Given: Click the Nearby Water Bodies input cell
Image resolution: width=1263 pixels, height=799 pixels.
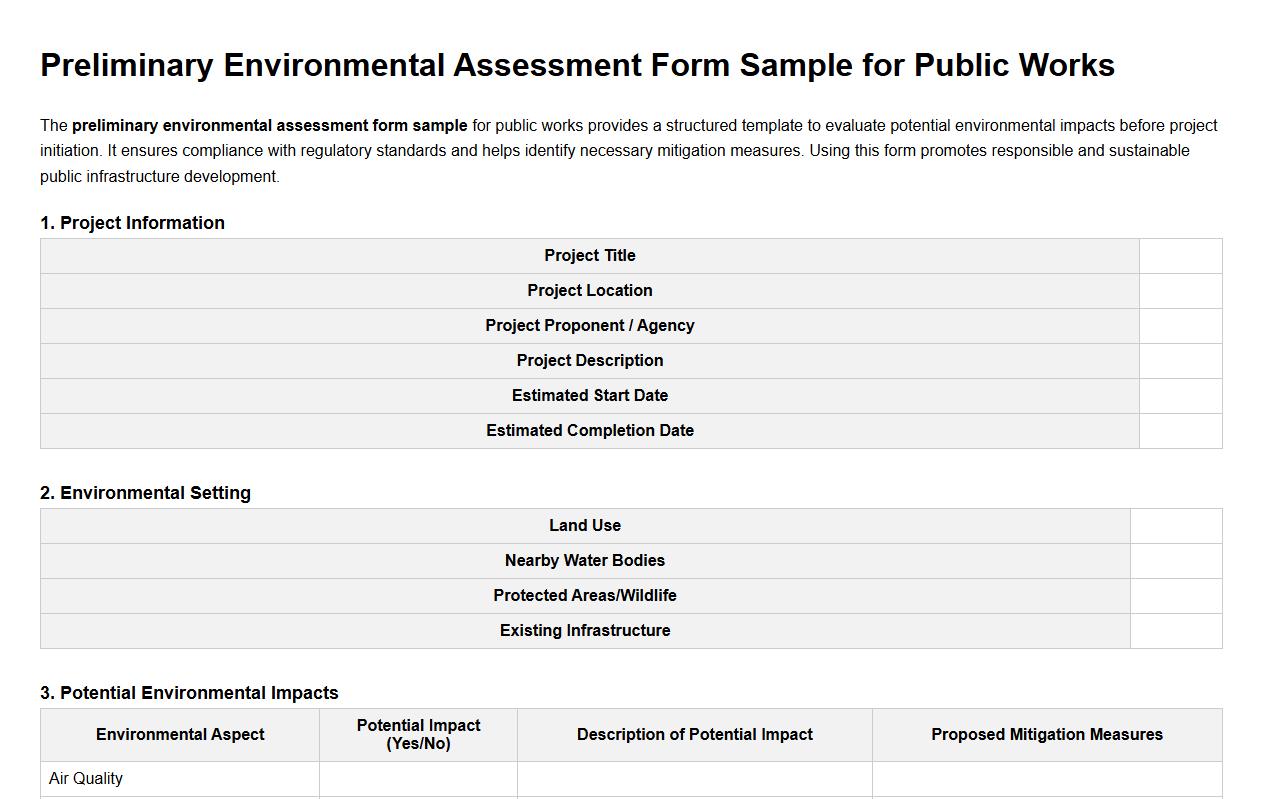Looking at the screenshot, I should coord(1176,560).
